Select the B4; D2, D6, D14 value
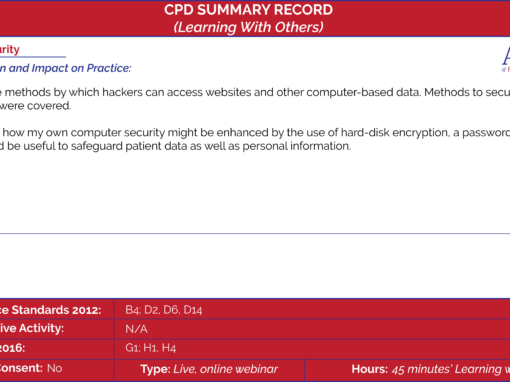This screenshot has height=382, width=510. pyautogui.click(x=164, y=310)
